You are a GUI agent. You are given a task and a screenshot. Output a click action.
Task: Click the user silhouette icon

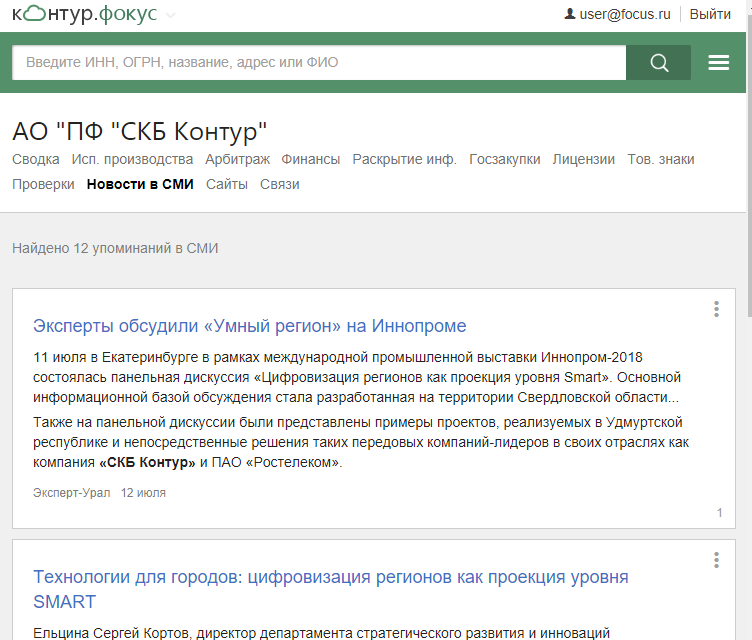tap(569, 14)
